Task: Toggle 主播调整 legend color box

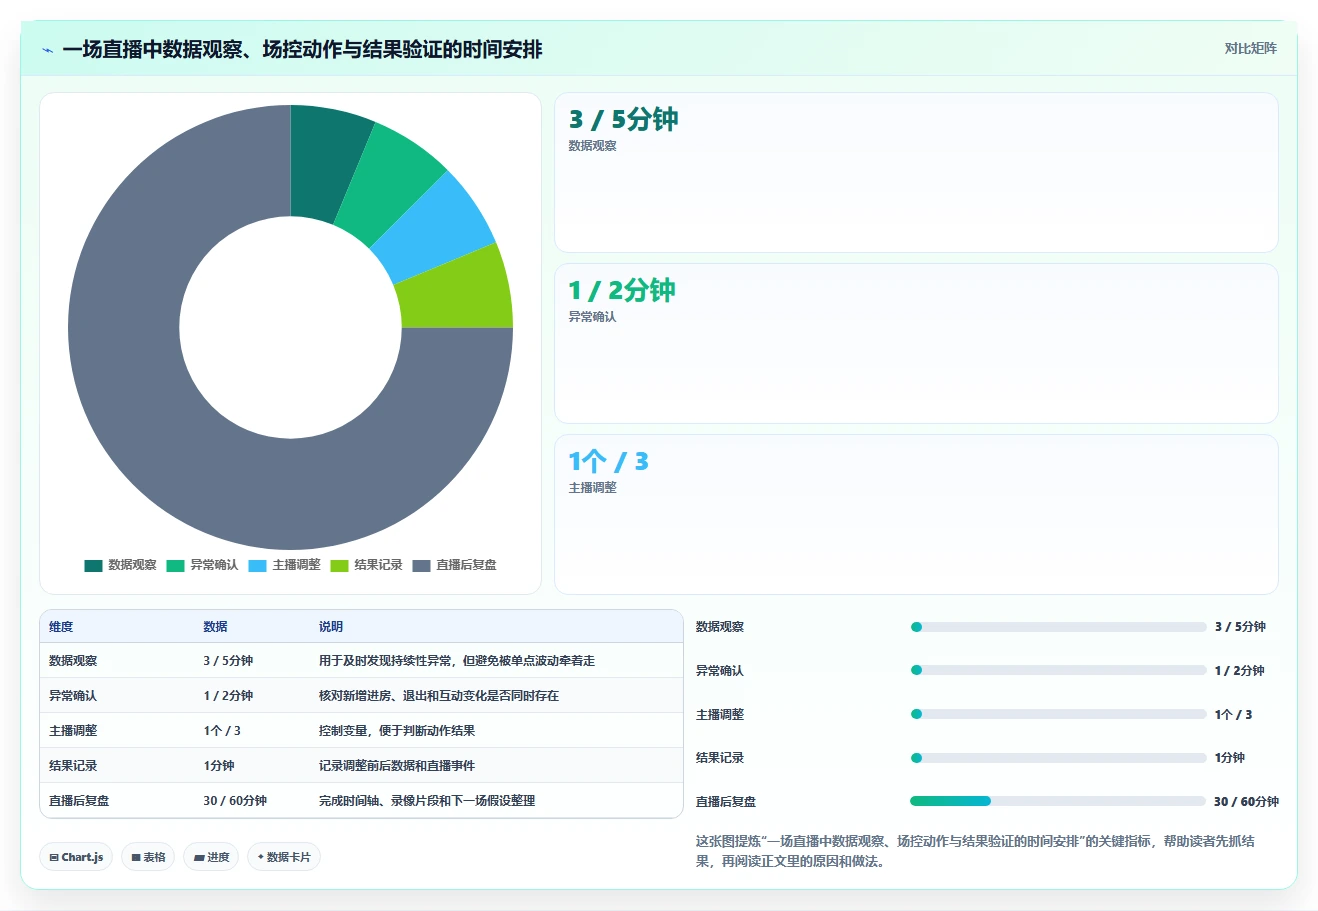Action: (257, 565)
